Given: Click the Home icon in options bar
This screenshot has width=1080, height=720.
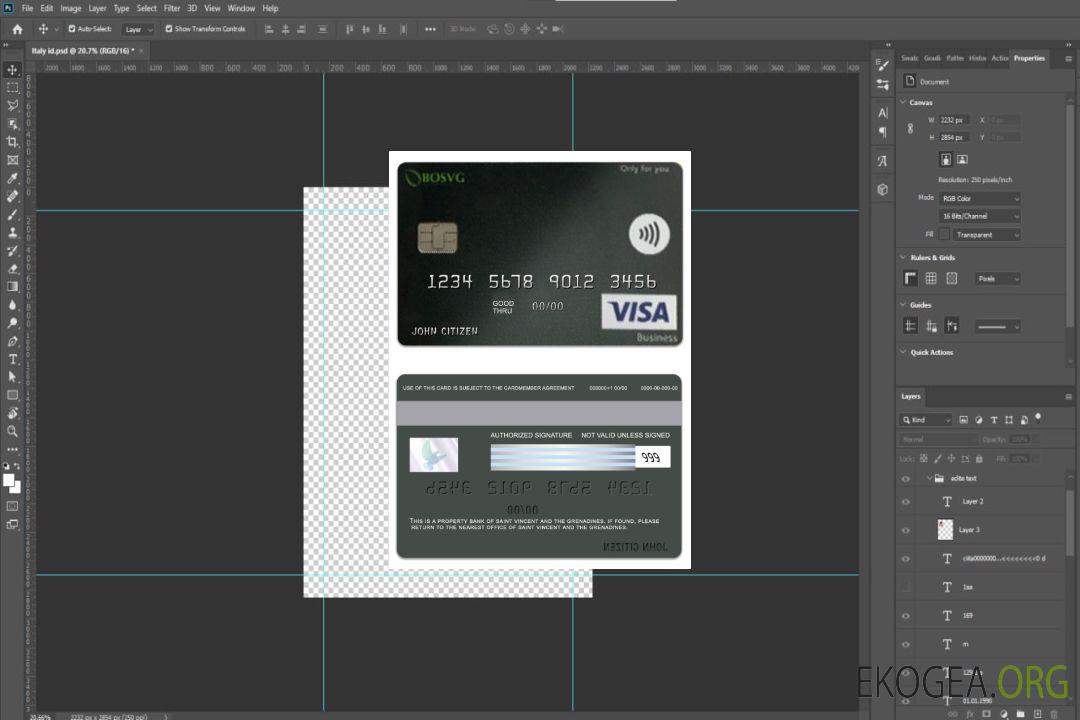Looking at the screenshot, I should [17, 29].
